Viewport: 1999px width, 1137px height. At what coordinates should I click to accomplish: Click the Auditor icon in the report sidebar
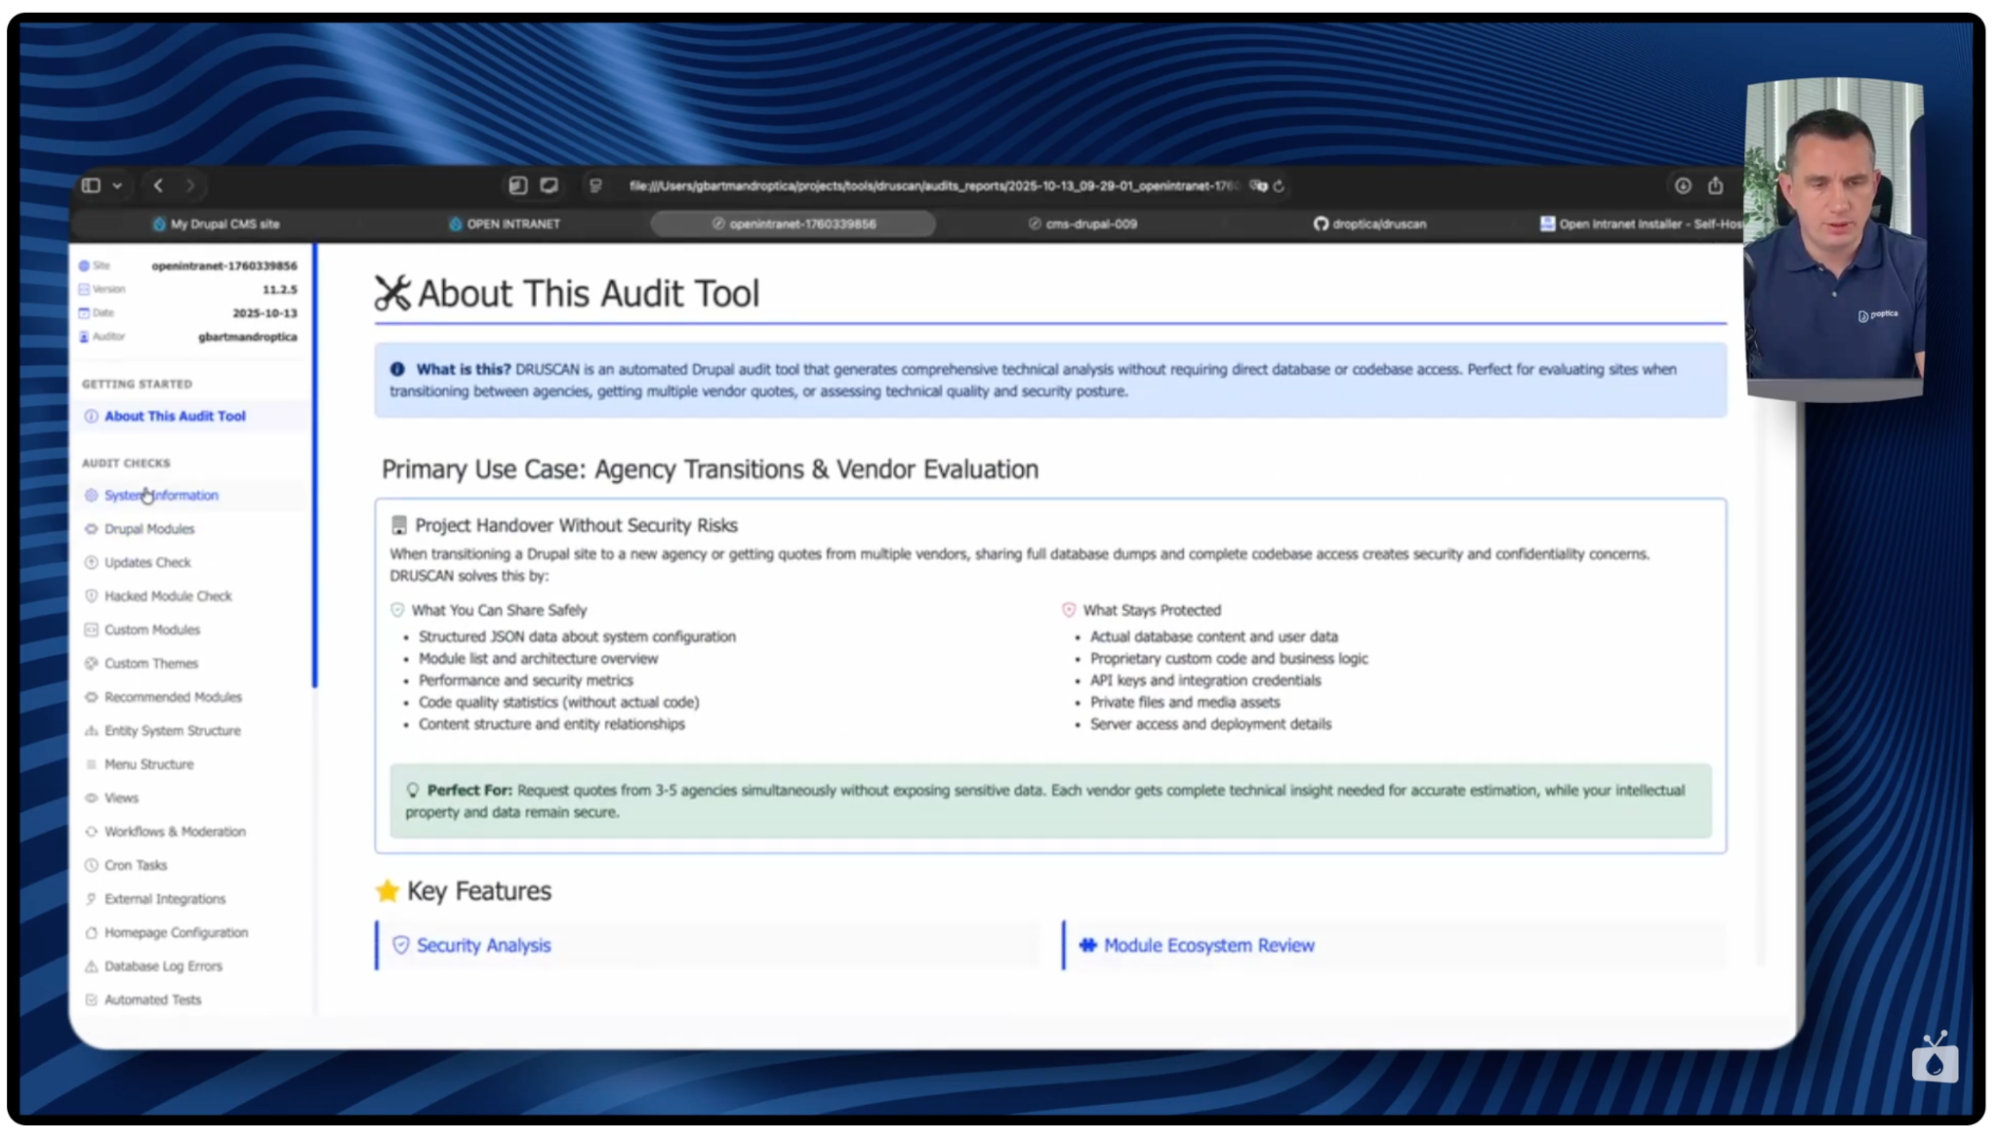pyautogui.click(x=85, y=336)
